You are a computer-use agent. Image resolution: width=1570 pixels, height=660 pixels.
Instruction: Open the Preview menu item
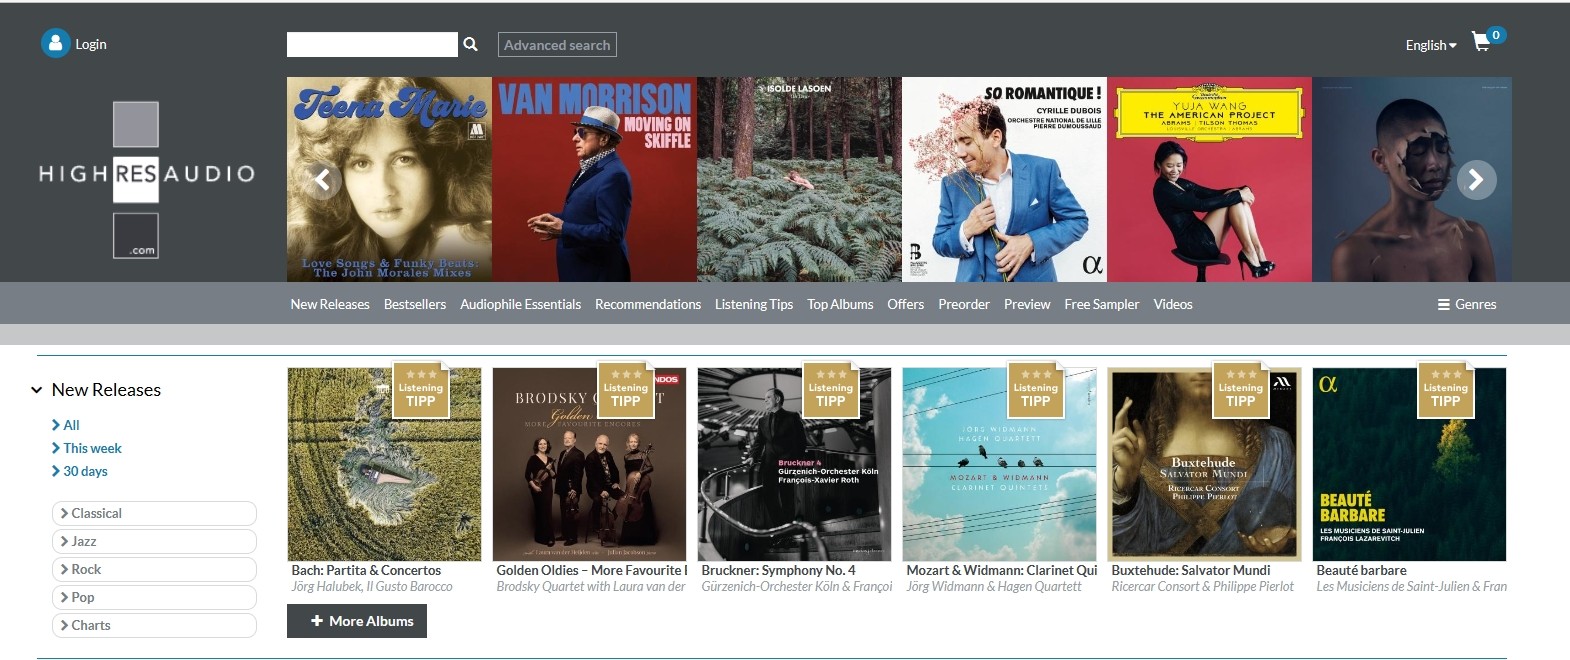[x=1027, y=304]
